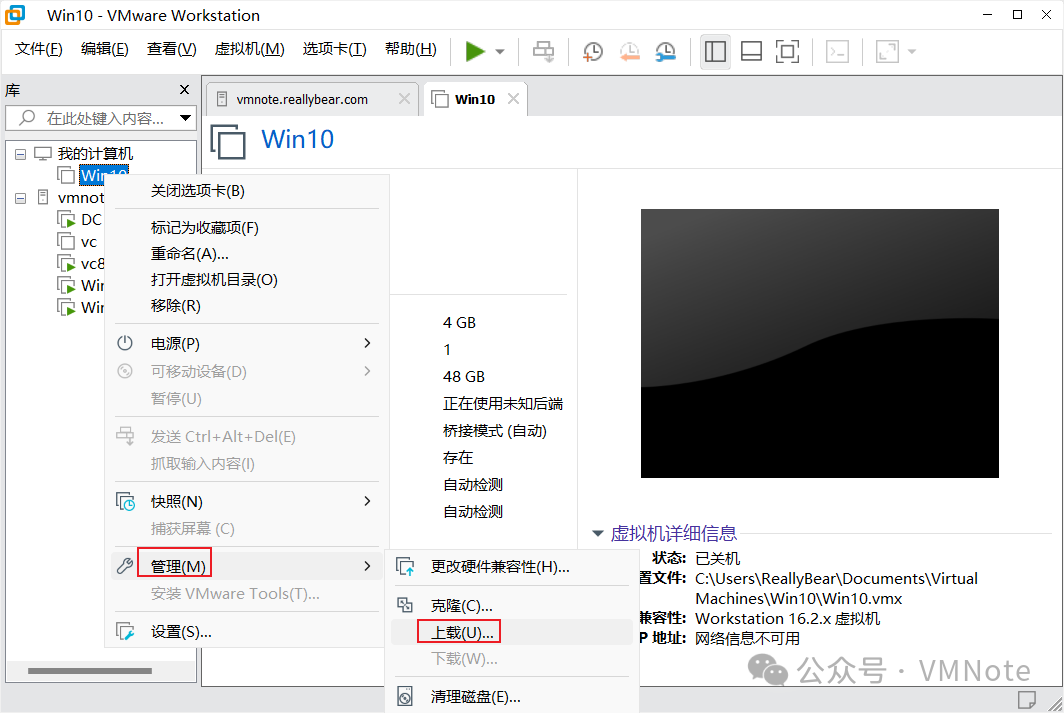
Task: Switch to vmnote.reallybear.com tab
Action: click(302, 100)
